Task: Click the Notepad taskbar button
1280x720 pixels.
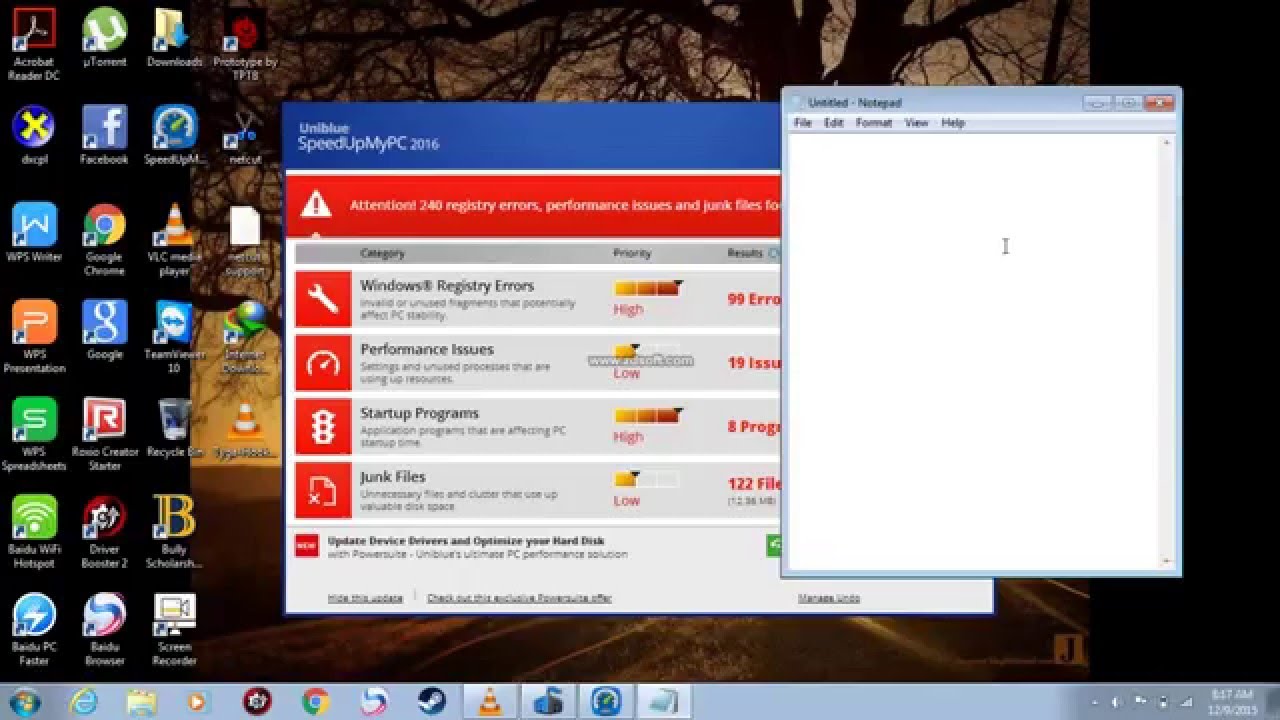Action: (664, 702)
